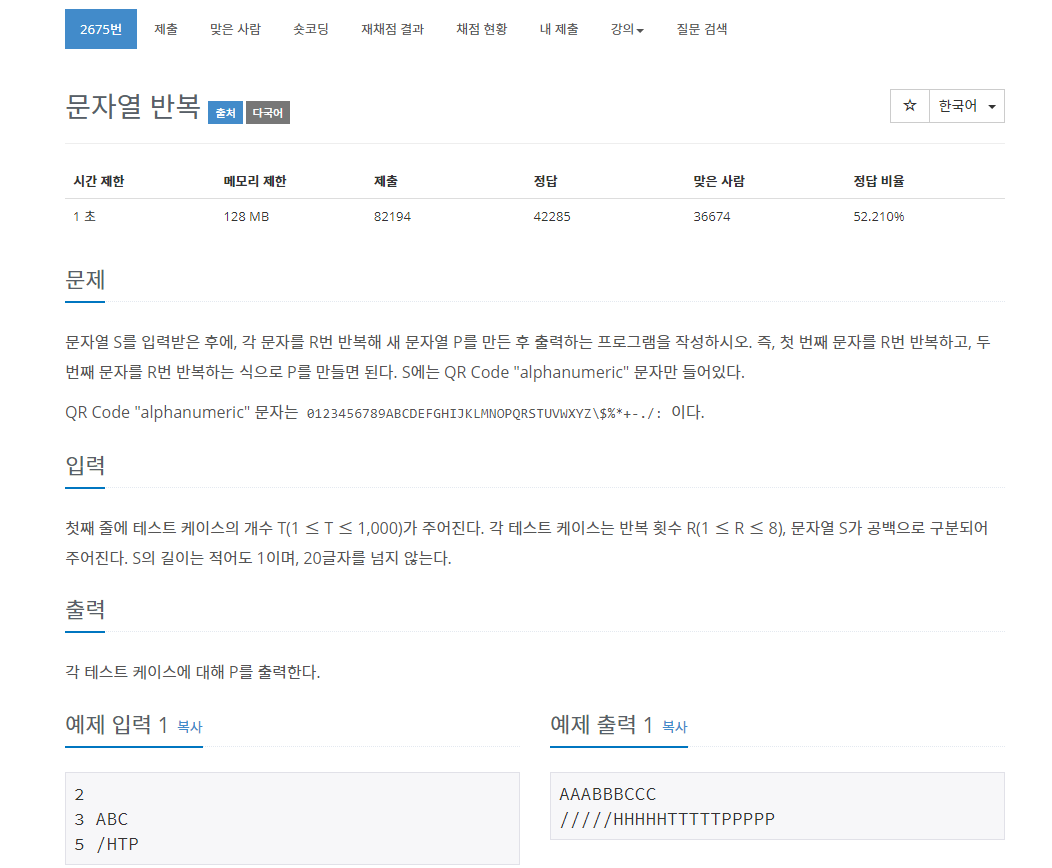The height and width of the screenshot is (868, 1052).
Task: Navigate to 내 제출 section
Action: pos(558,29)
